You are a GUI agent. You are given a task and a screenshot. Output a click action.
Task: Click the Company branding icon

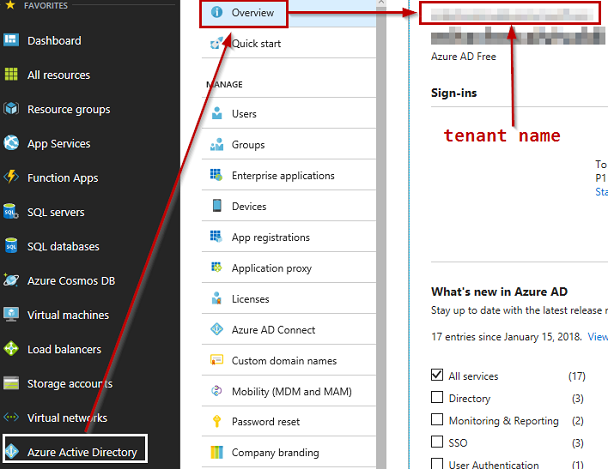(x=217, y=452)
